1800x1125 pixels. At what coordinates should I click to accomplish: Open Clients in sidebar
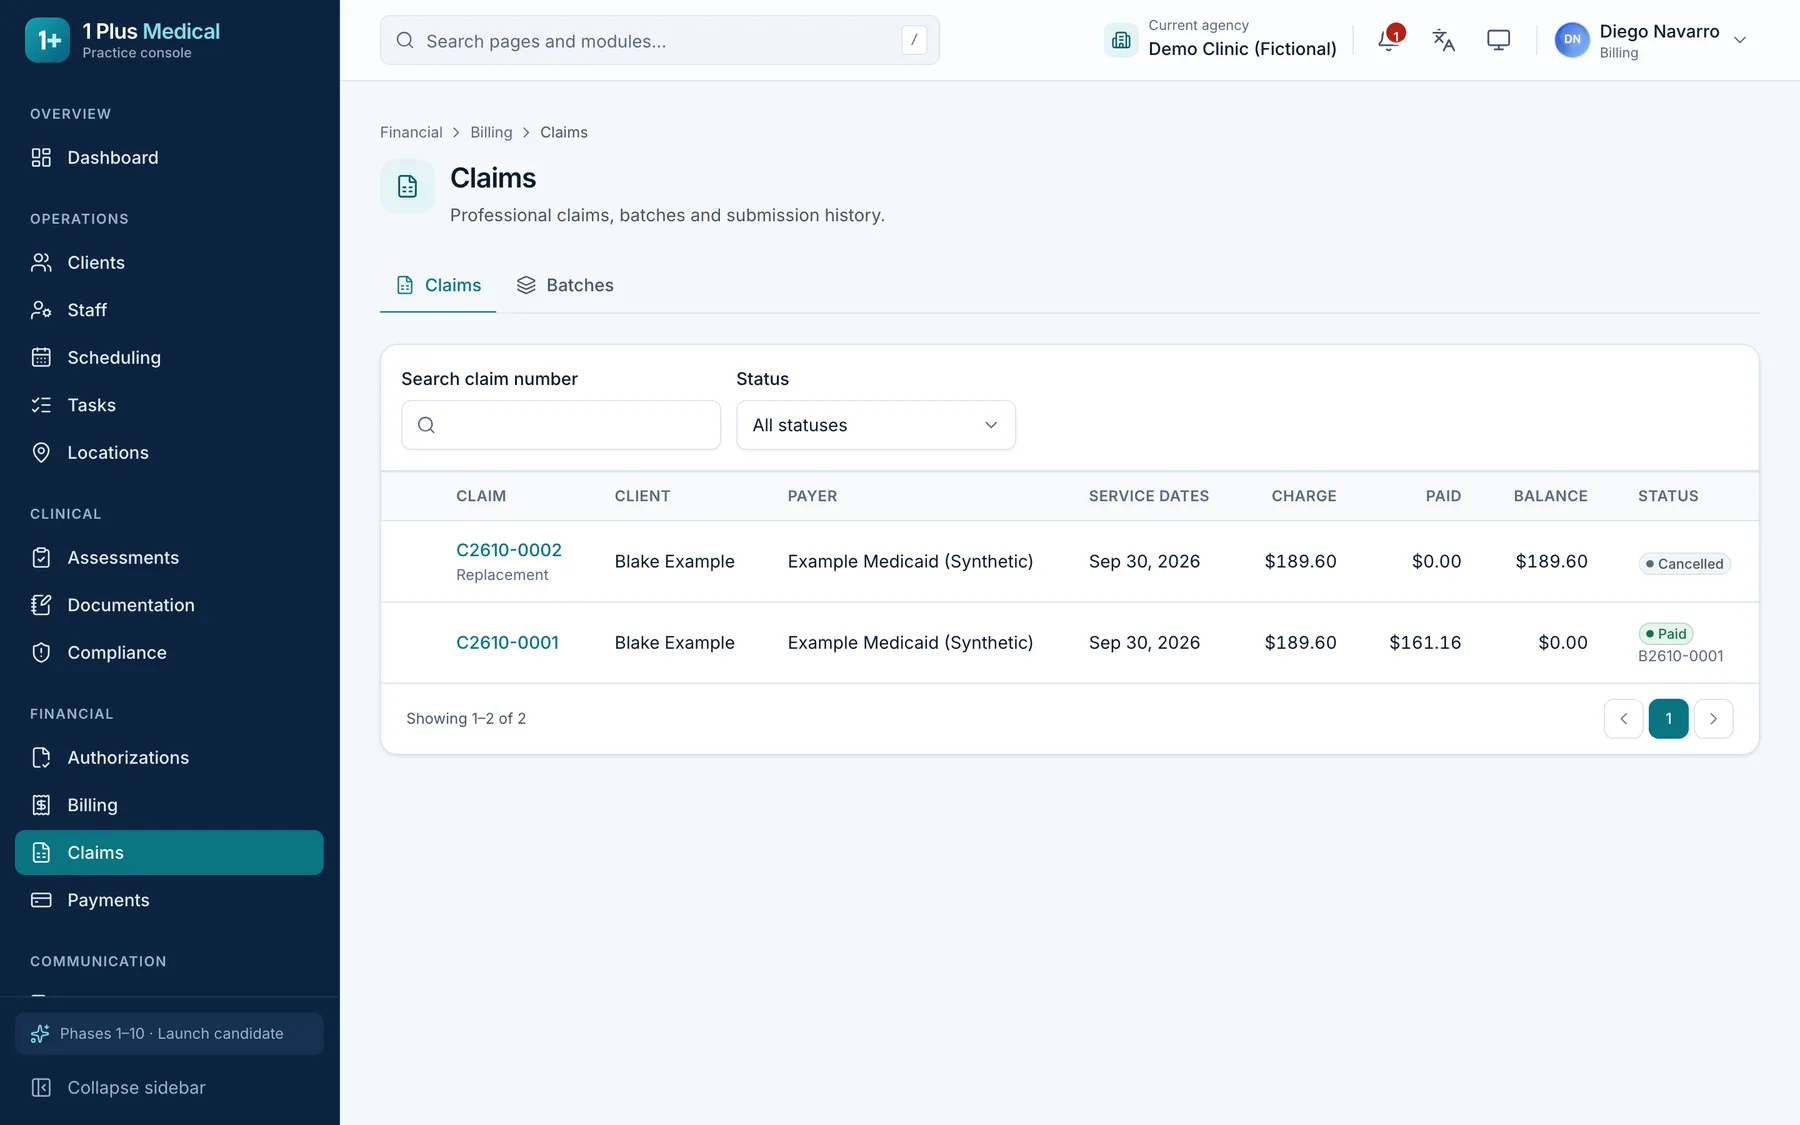pyautogui.click(x=169, y=263)
